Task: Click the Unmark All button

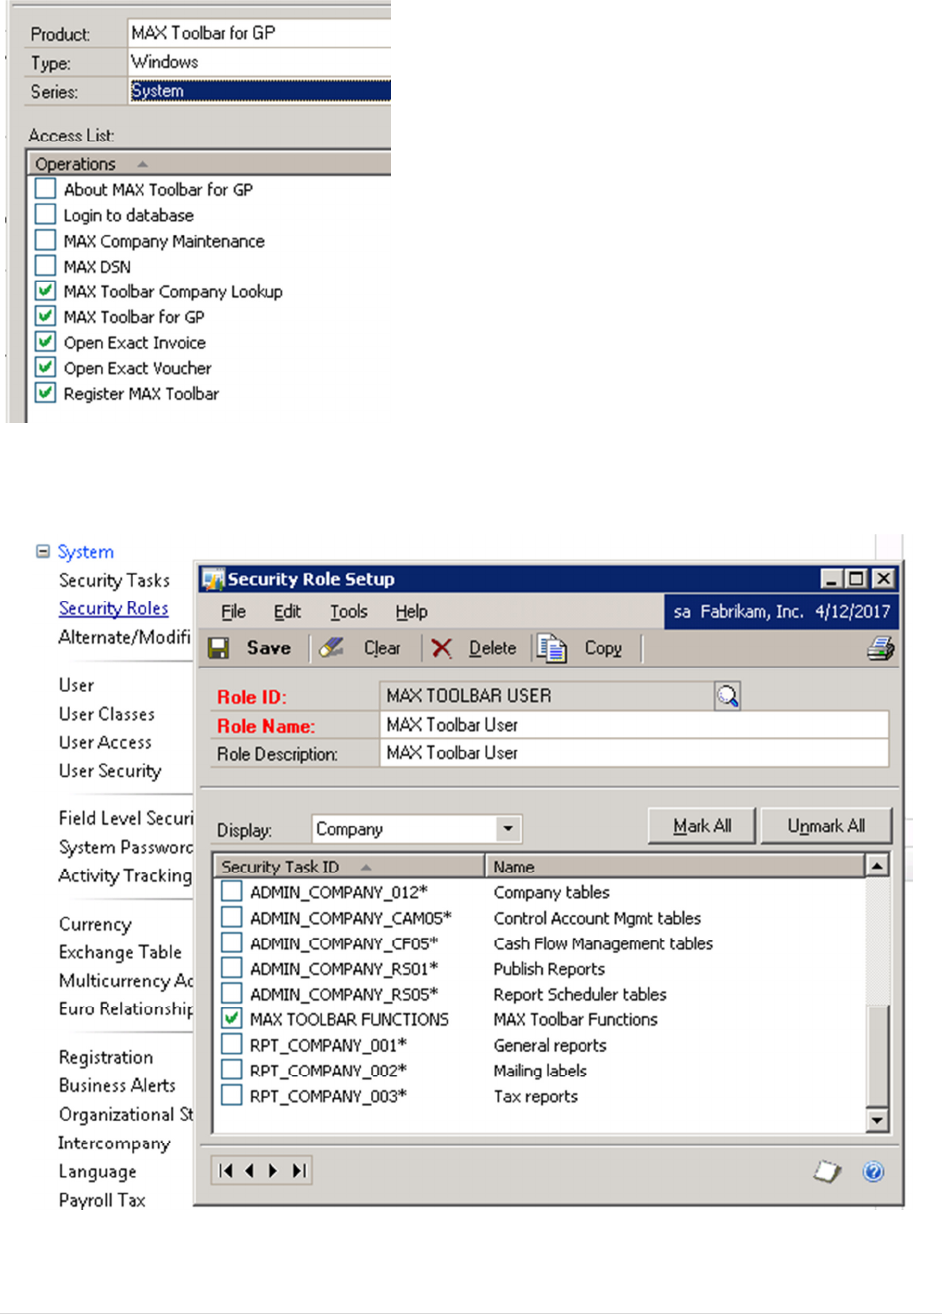Action: (x=826, y=826)
